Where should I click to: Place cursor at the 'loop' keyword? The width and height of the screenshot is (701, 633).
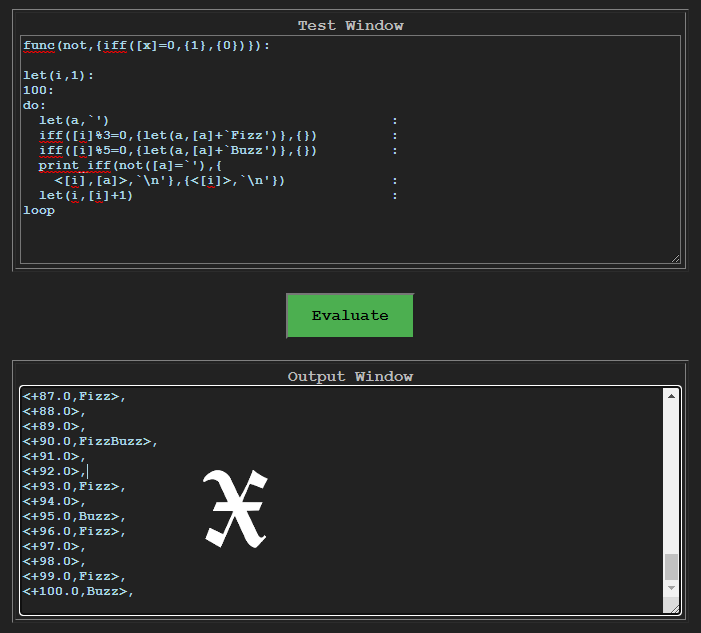coord(39,210)
